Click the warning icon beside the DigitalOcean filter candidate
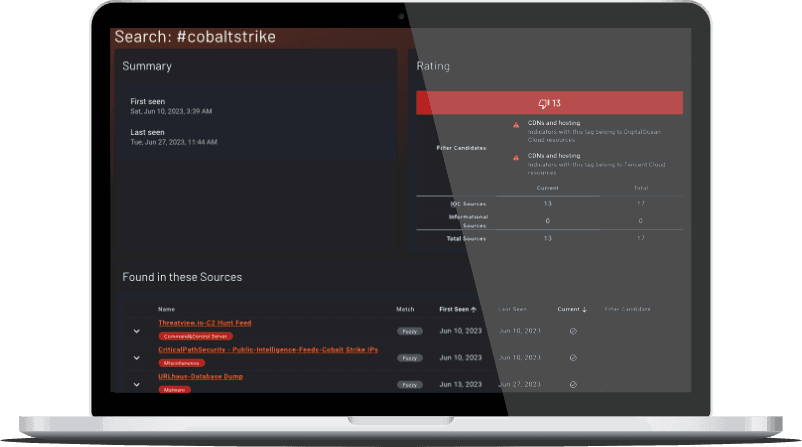 (x=516, y=125)
